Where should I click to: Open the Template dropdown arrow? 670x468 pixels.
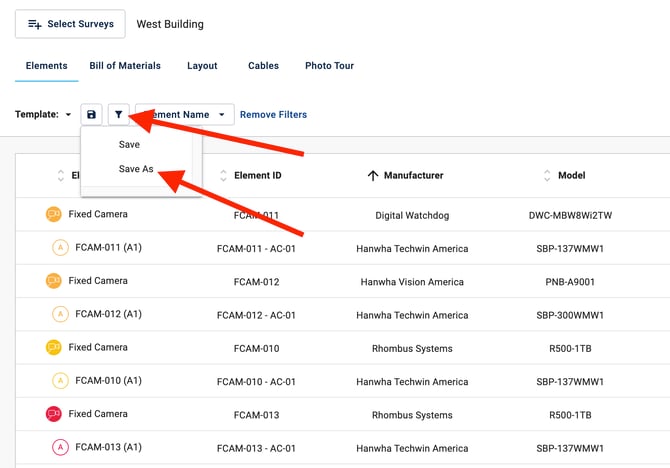click(x=68, y=115)
